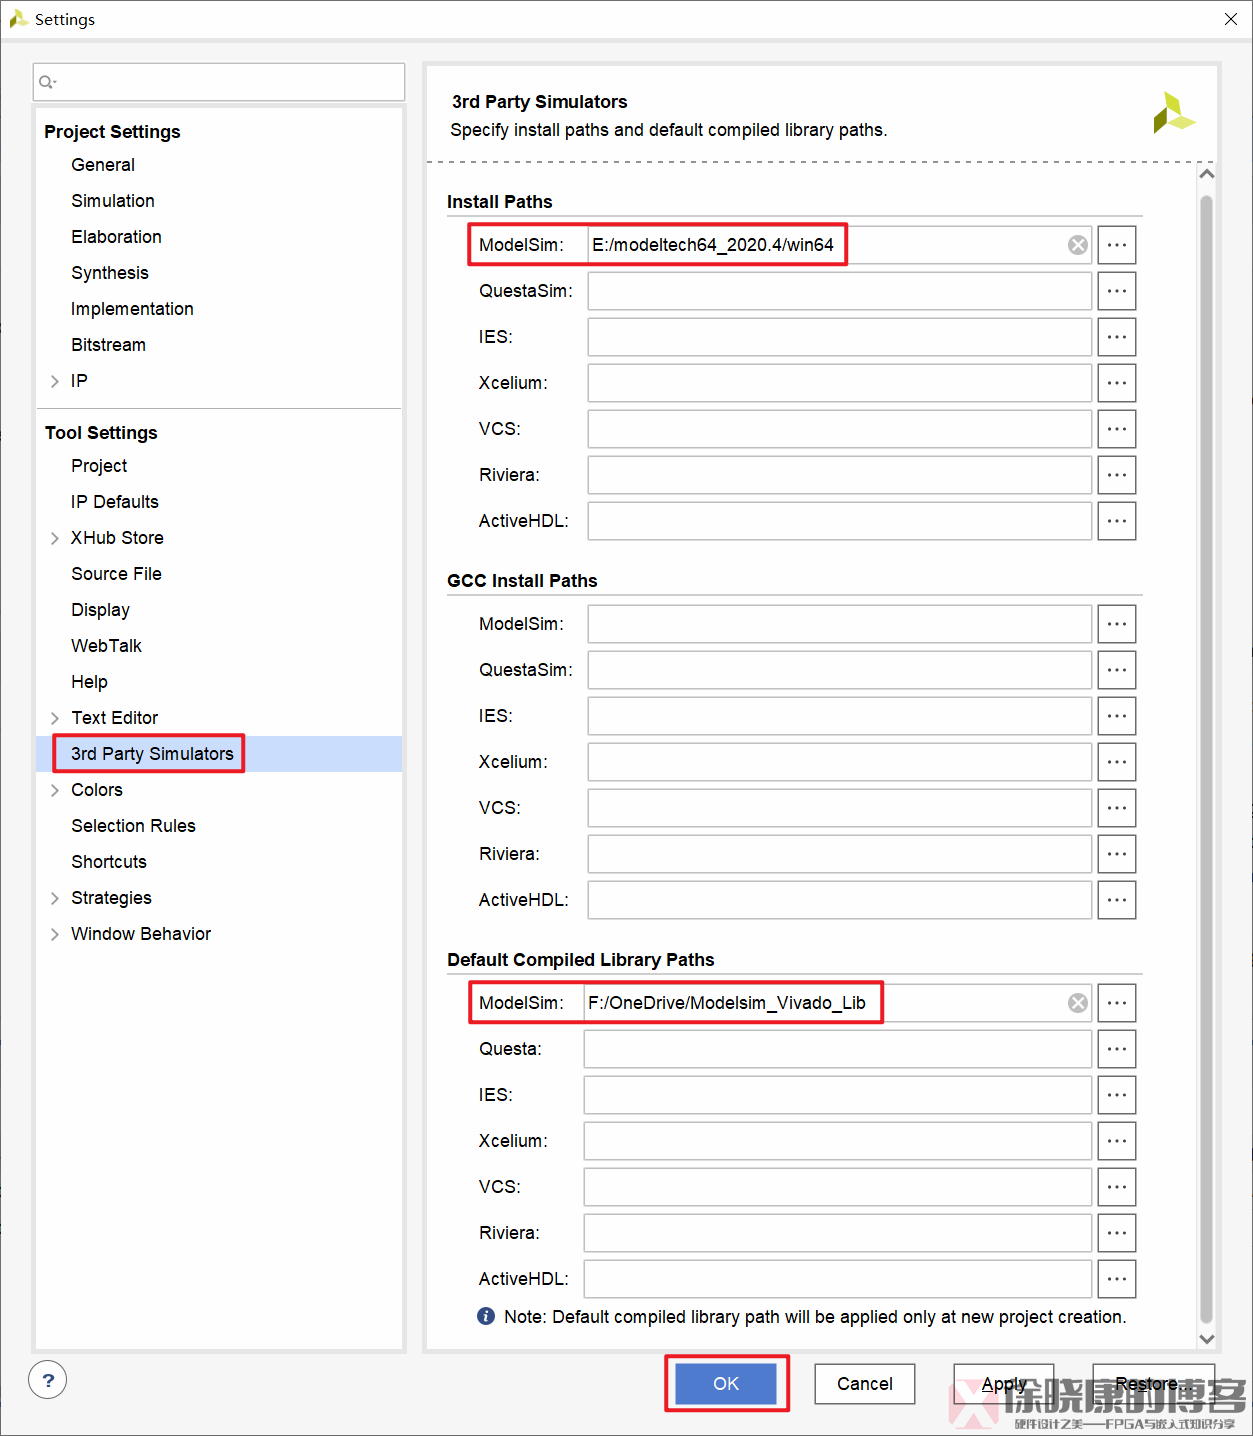Expand the Colors node
Image resolution: width=1253 pixels, height=1436 pixels.
(55, 790)
